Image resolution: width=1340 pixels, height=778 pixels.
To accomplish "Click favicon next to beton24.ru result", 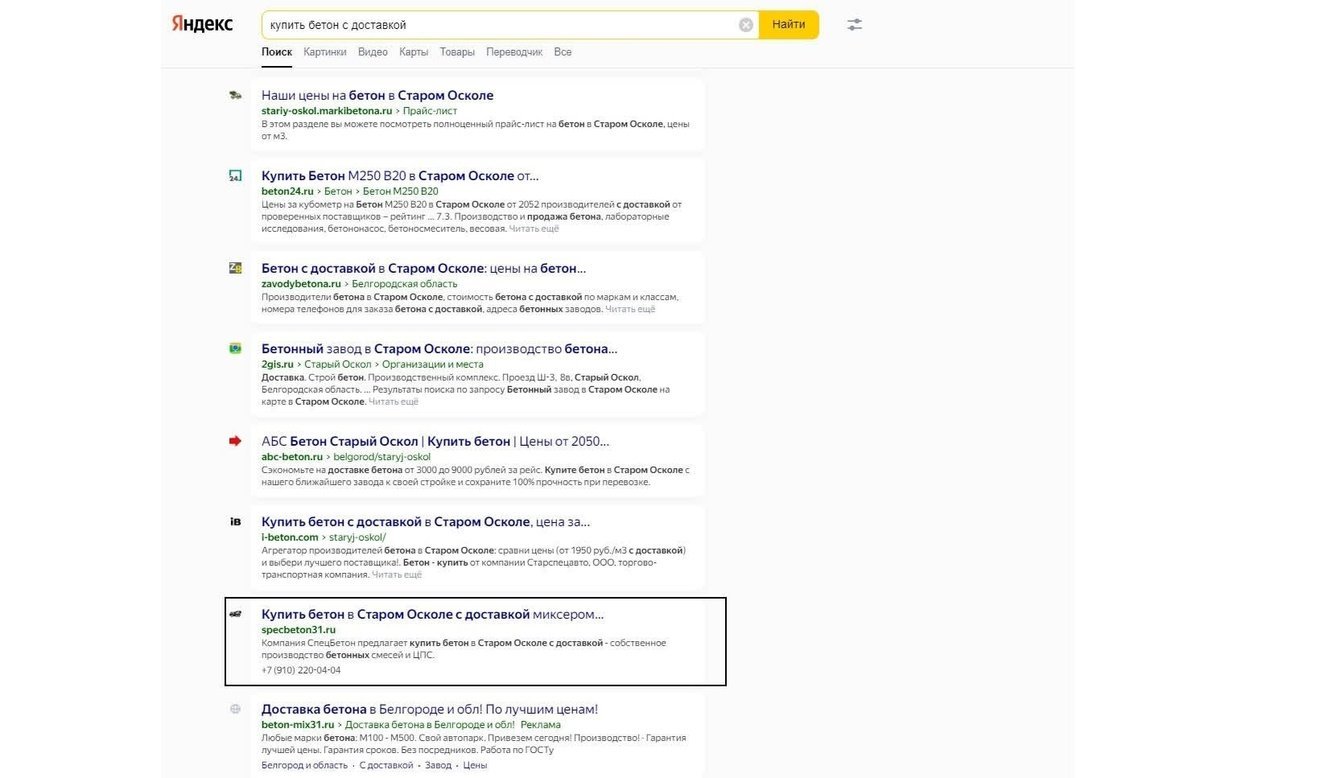I will pos(235,176).
